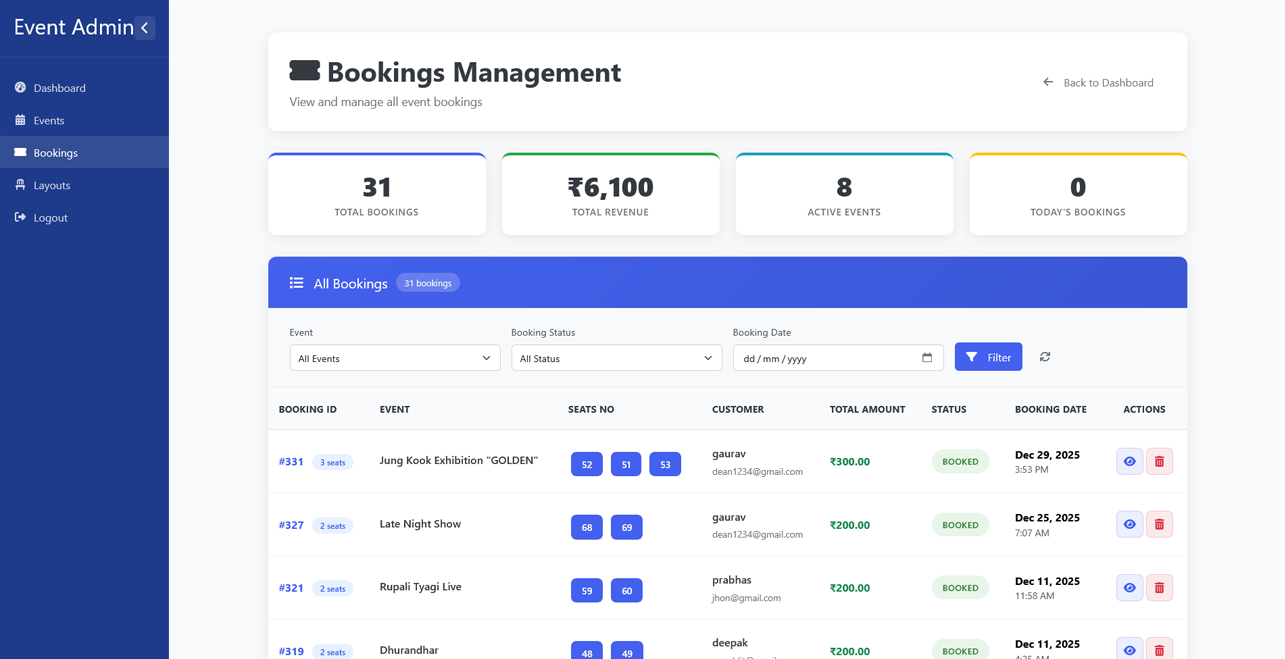
Task: Click the Back to Dashboard link
Action: coord(1098,82)
